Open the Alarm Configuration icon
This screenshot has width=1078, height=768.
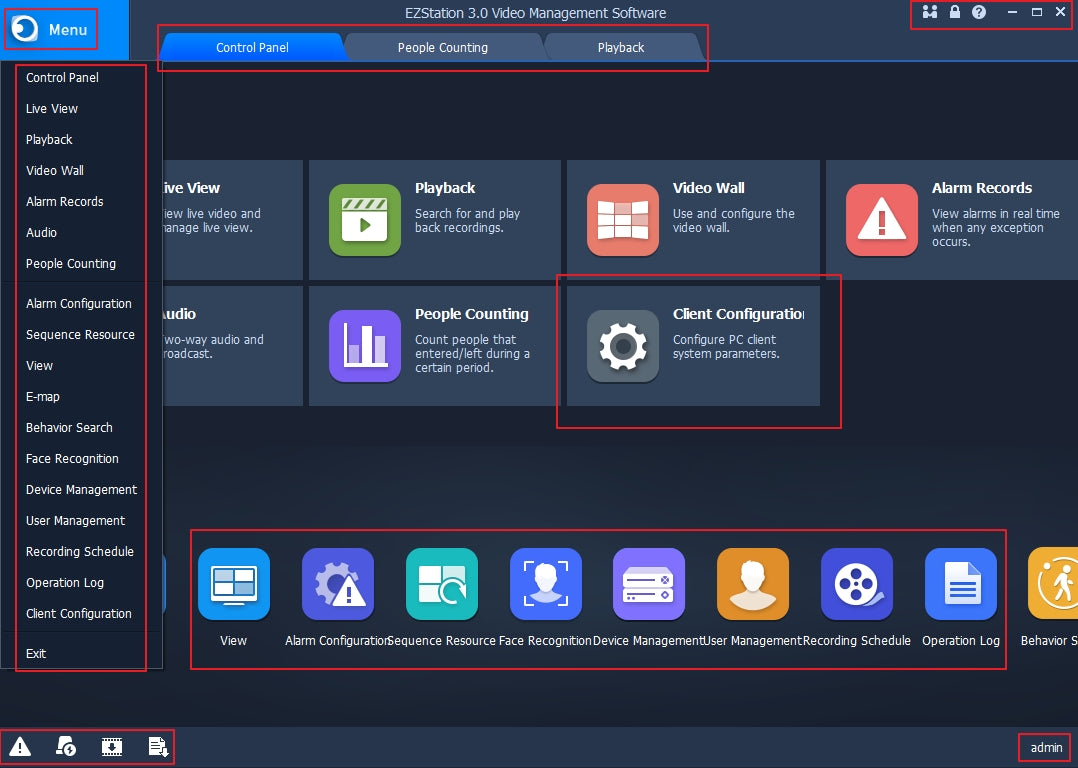(x=337, y=584)
